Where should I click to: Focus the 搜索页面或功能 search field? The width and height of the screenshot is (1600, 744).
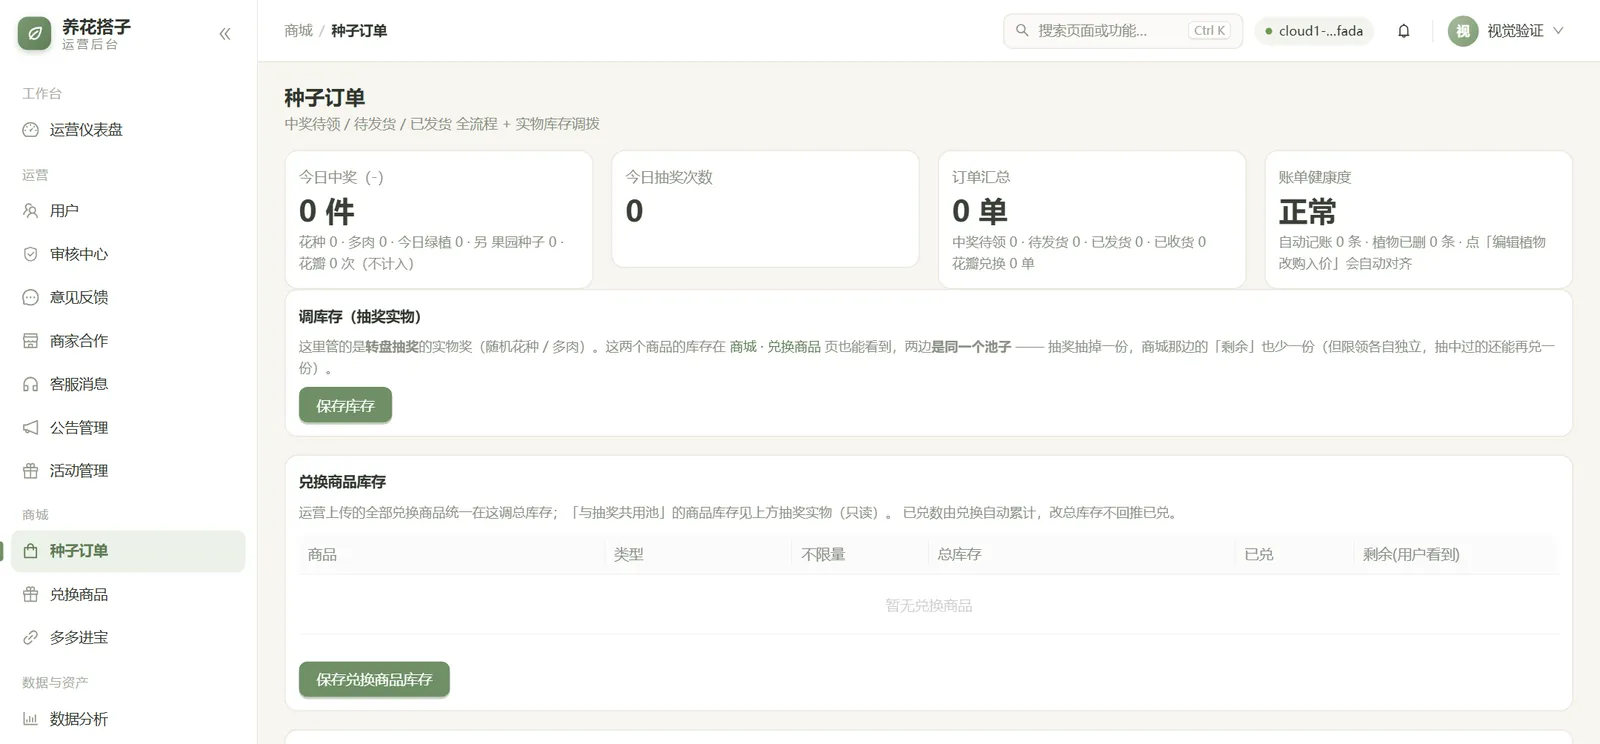pyautogui.click(x=1123, y=31)
